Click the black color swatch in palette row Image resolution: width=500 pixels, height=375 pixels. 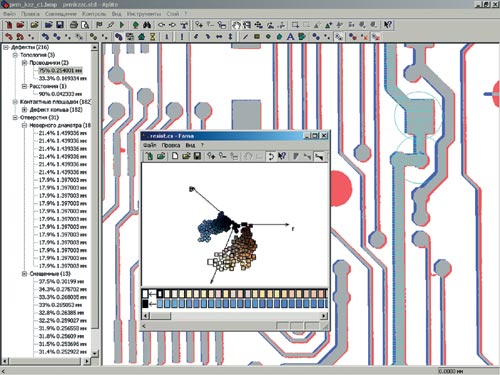click(145, 304)
